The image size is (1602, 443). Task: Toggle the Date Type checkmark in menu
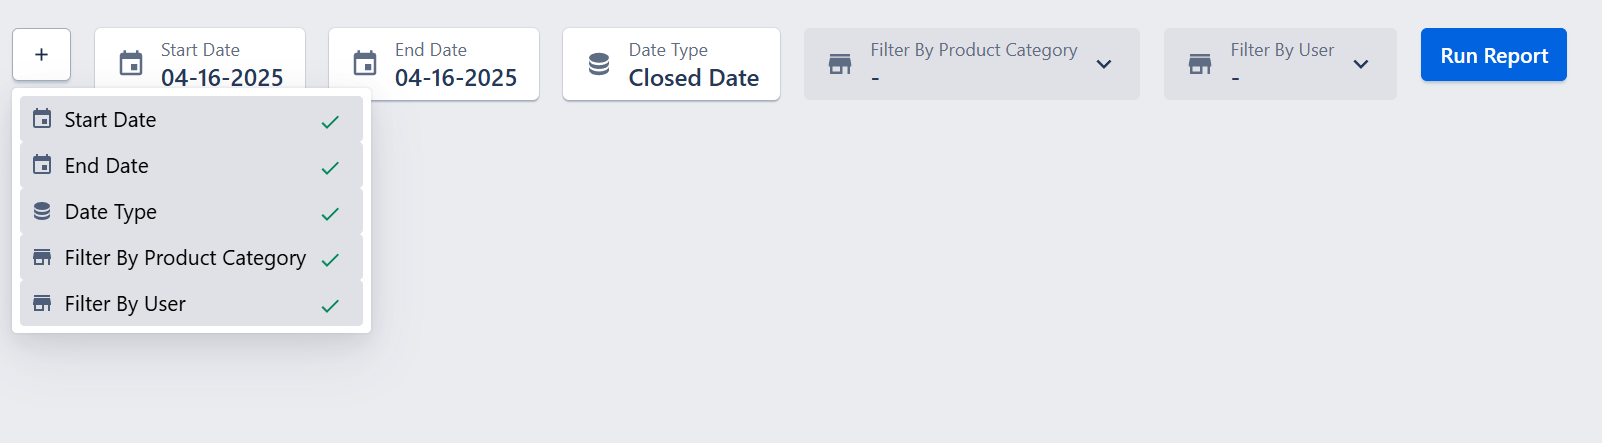coord(330,214)
